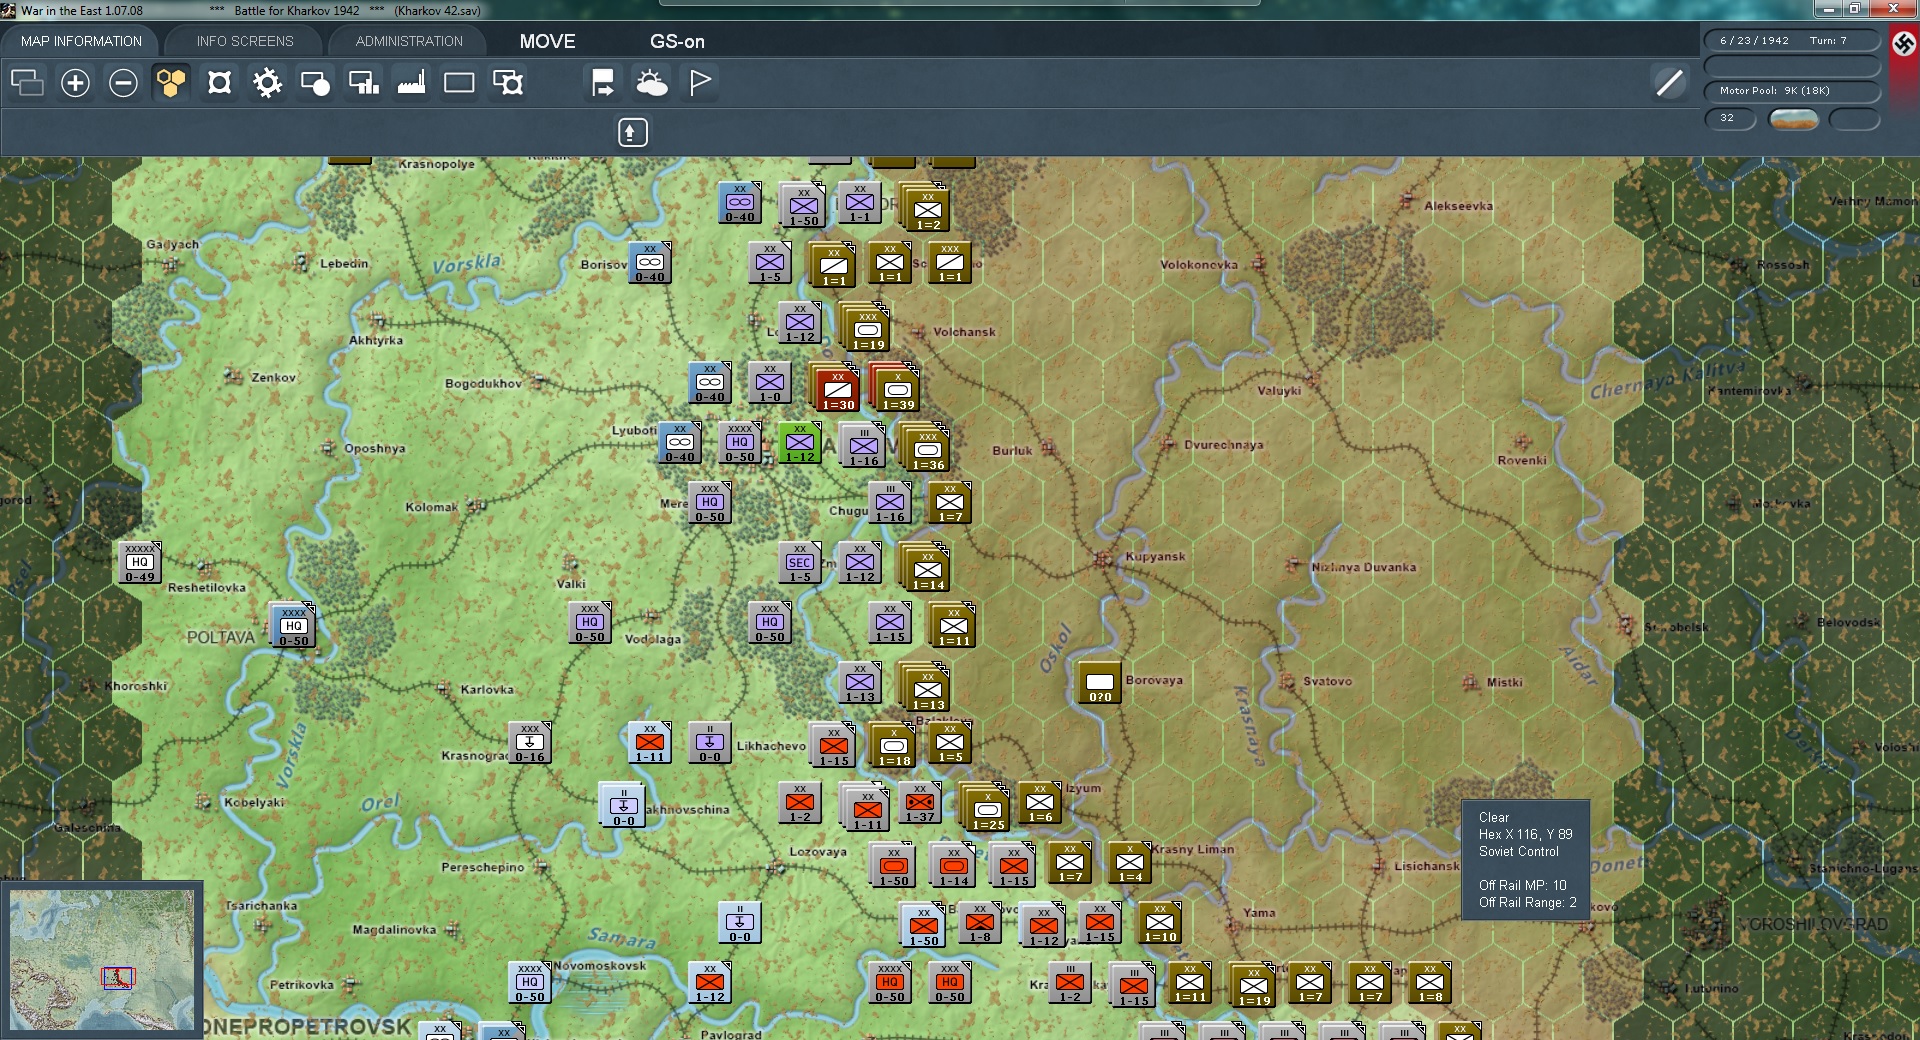This screenshot has width=1920, height=1040.
Task: Click the rectangle-with-circle toolbar icon
Action: (315, 82)
